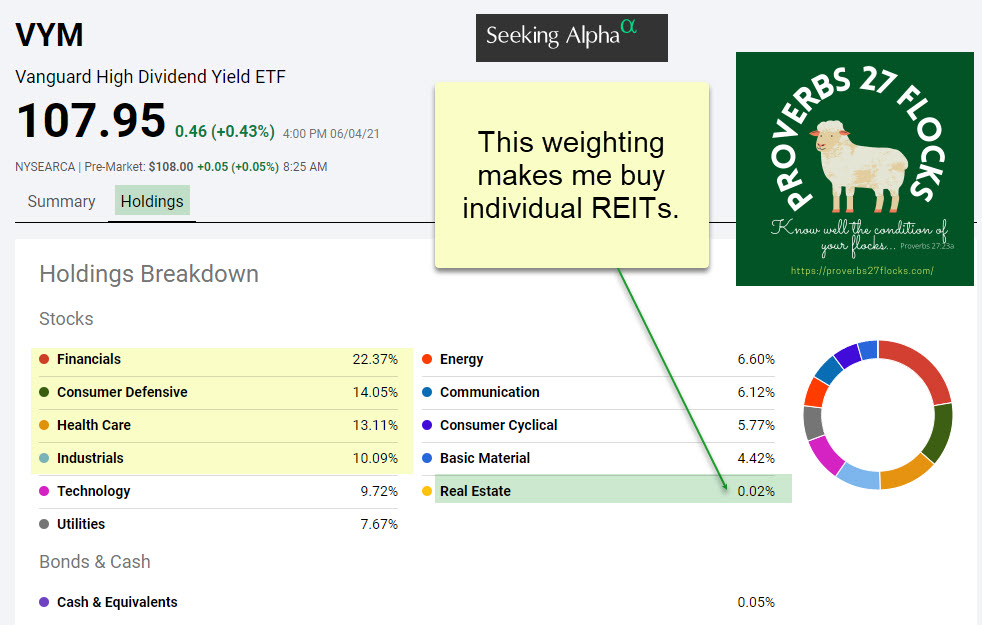Click the Communication sector label
The width and height of the screenshot is (982, 625).
click(x=489, y=393)
